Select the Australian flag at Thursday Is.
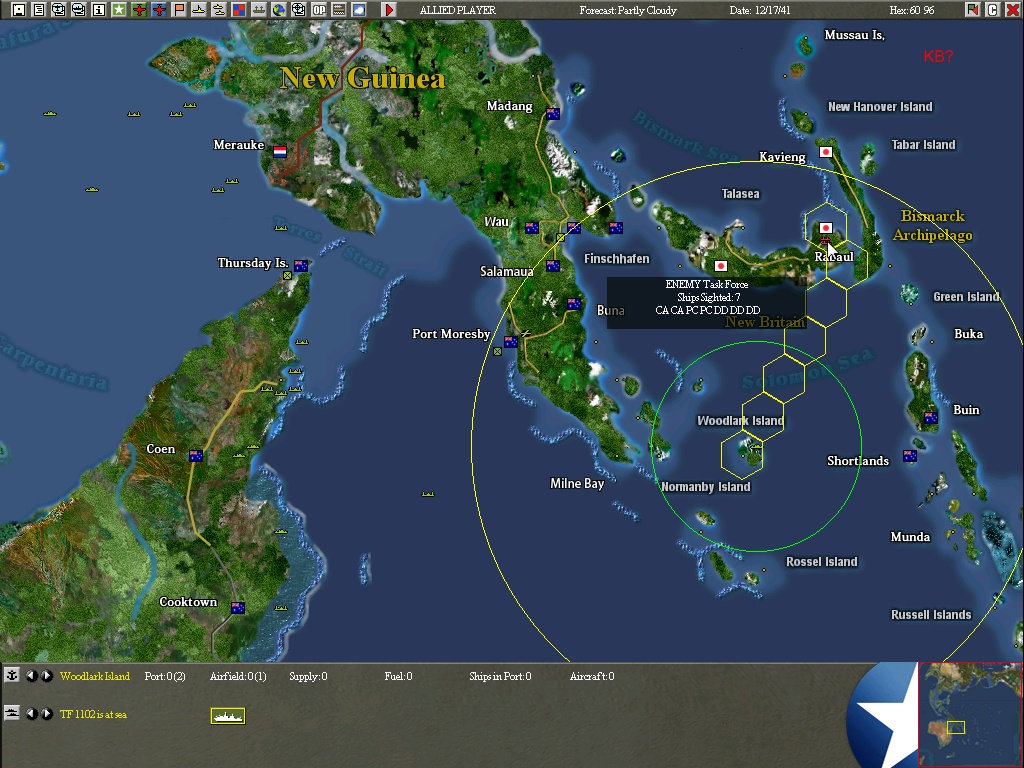Viewport: 1024px width, 768px height. 300,266
